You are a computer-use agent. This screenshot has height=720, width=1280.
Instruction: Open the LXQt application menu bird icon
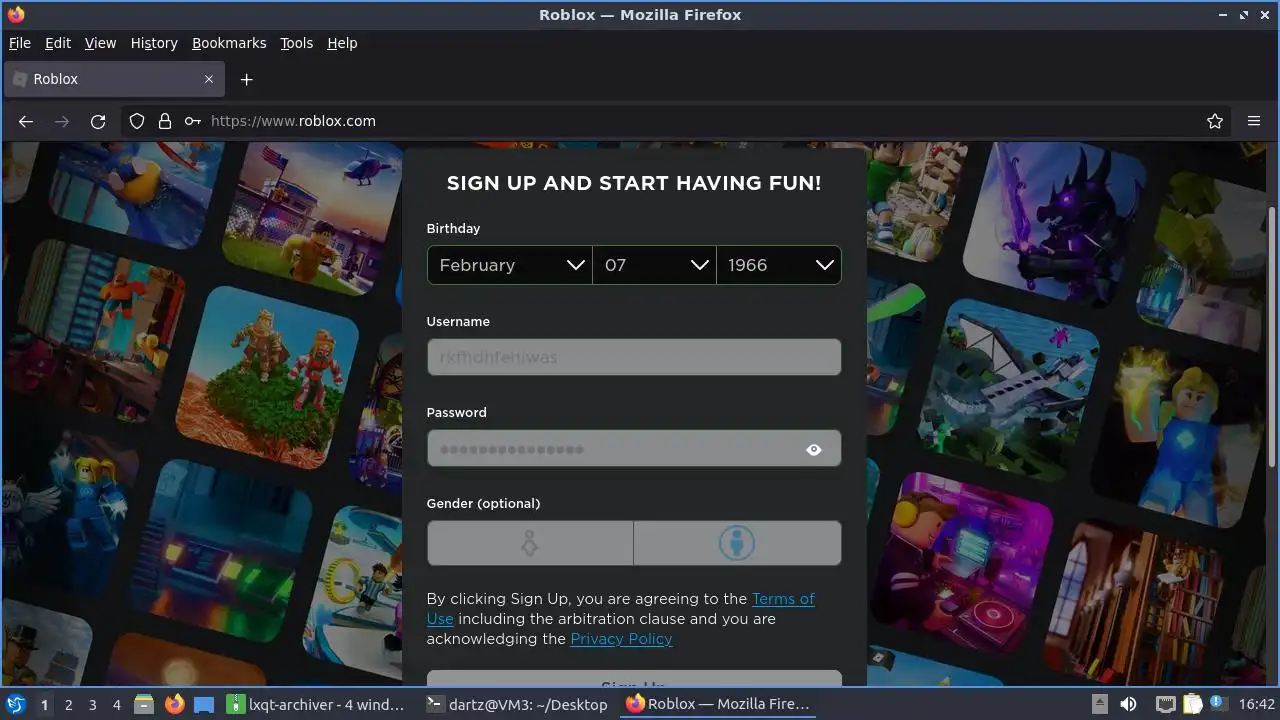(x=15, y=704)
